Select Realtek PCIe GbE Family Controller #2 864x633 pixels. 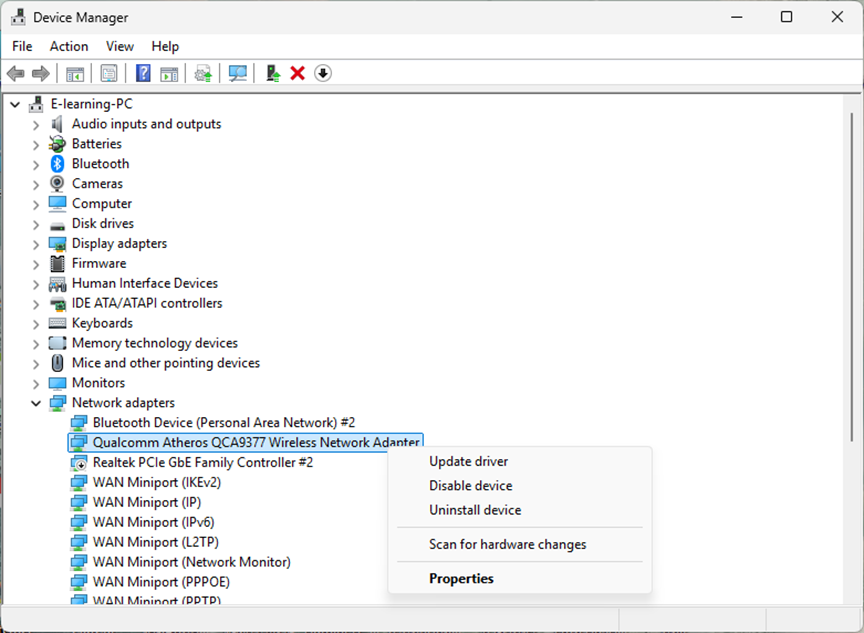[x=202, y=463]
